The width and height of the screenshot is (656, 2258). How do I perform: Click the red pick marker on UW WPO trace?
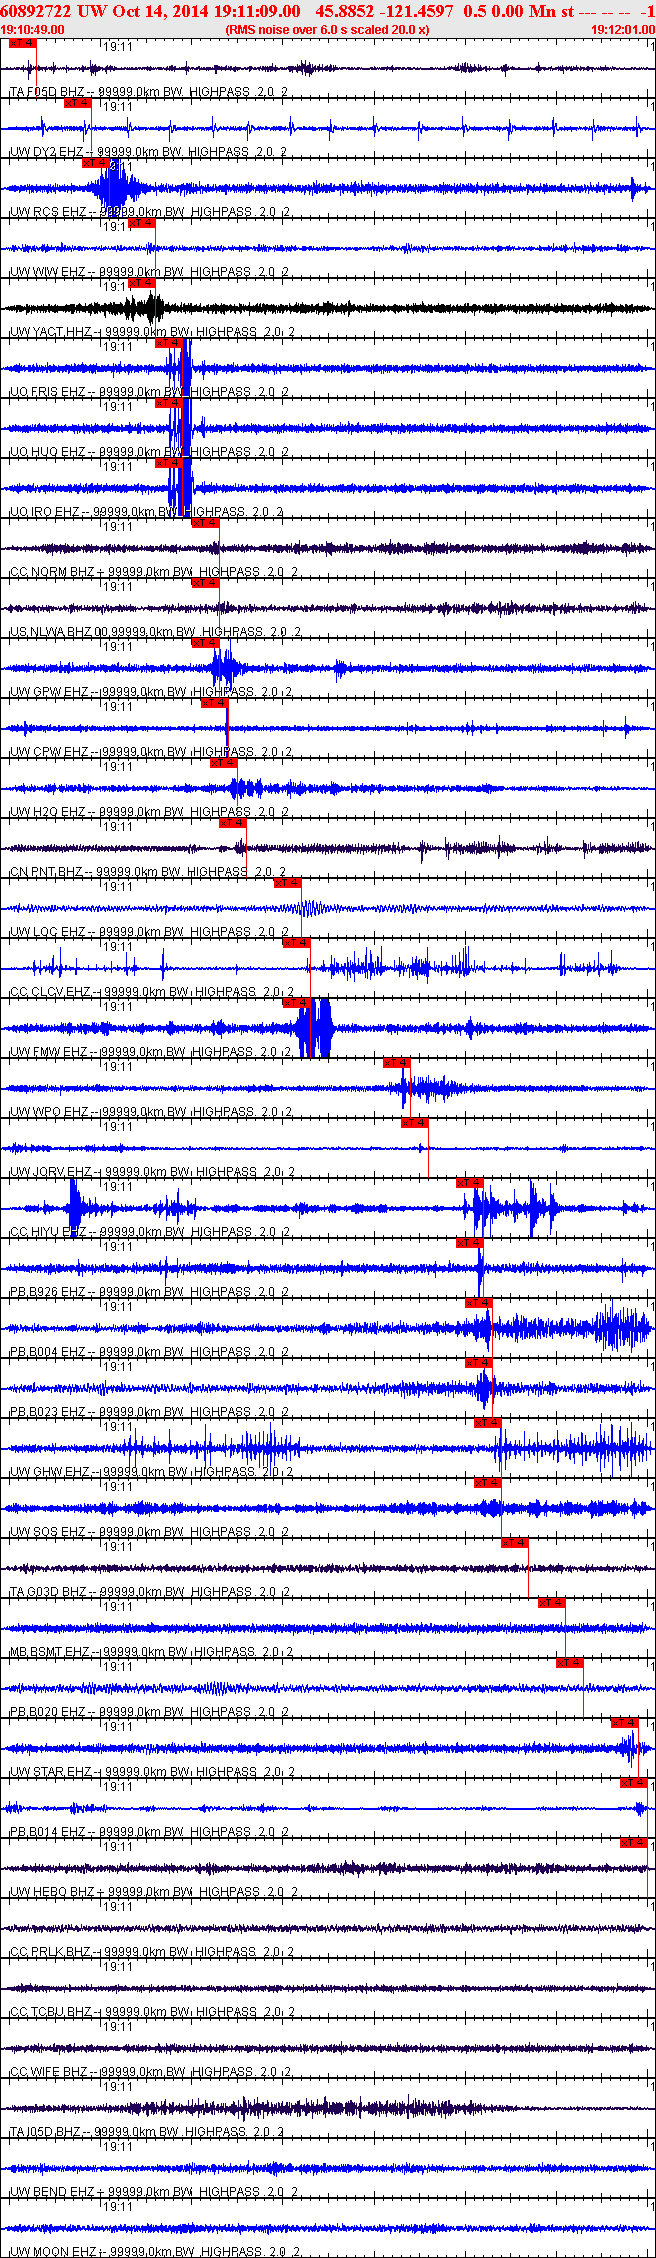[x=397, y=1063]
